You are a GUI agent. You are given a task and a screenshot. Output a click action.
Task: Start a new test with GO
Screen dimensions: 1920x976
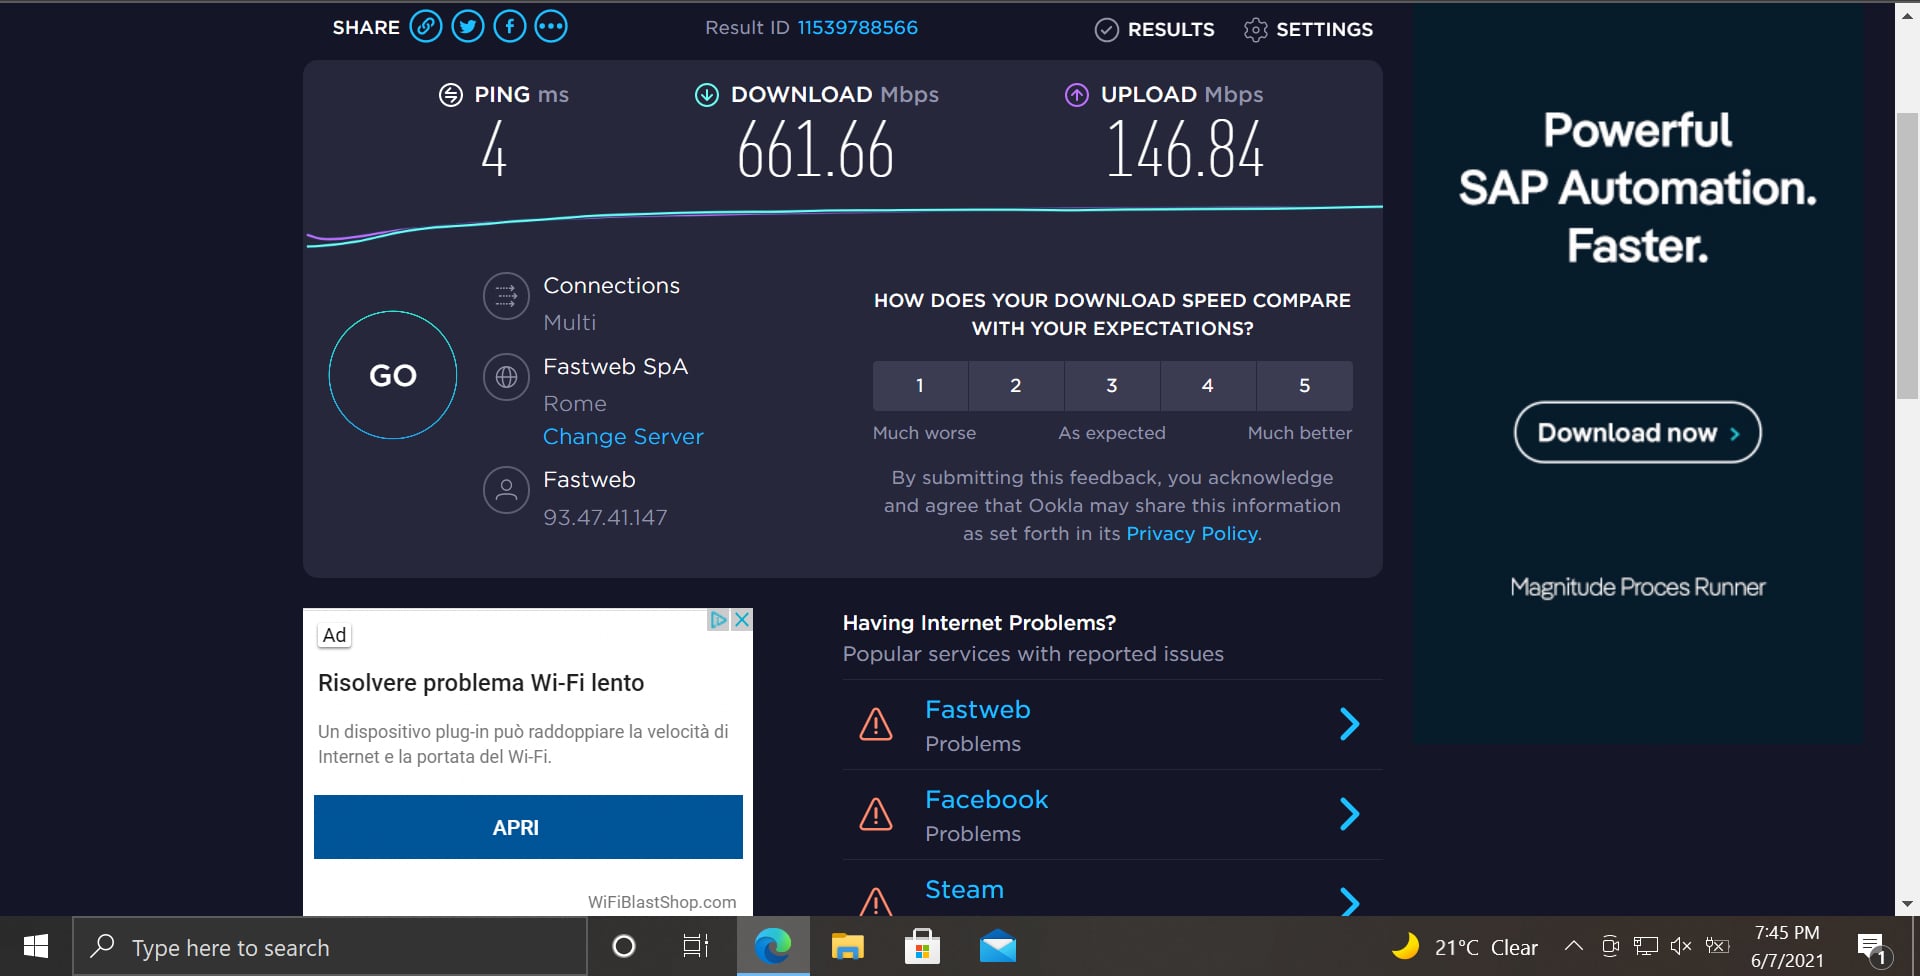click(x=393, y=375)
